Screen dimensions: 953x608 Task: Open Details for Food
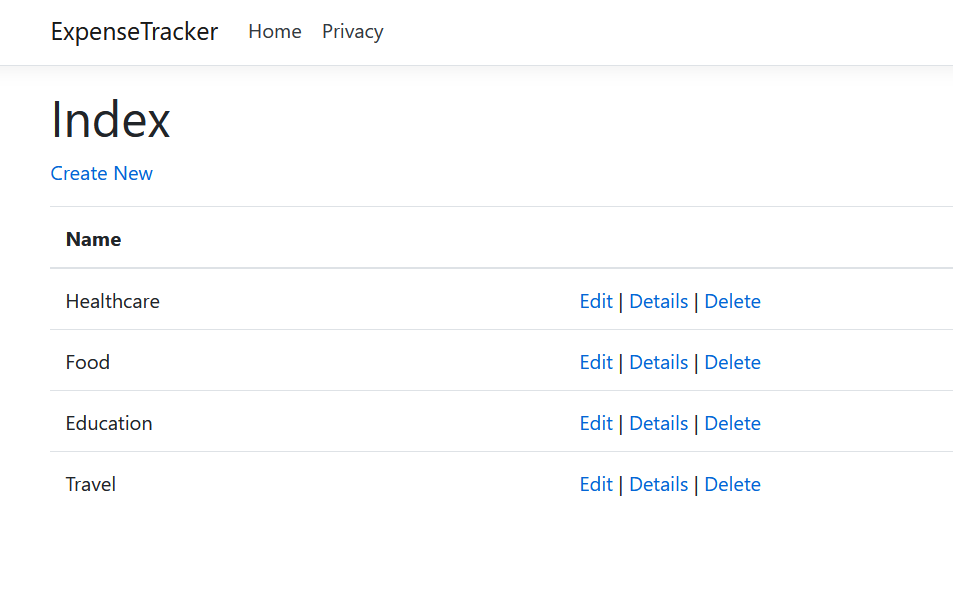click(658, 363)
